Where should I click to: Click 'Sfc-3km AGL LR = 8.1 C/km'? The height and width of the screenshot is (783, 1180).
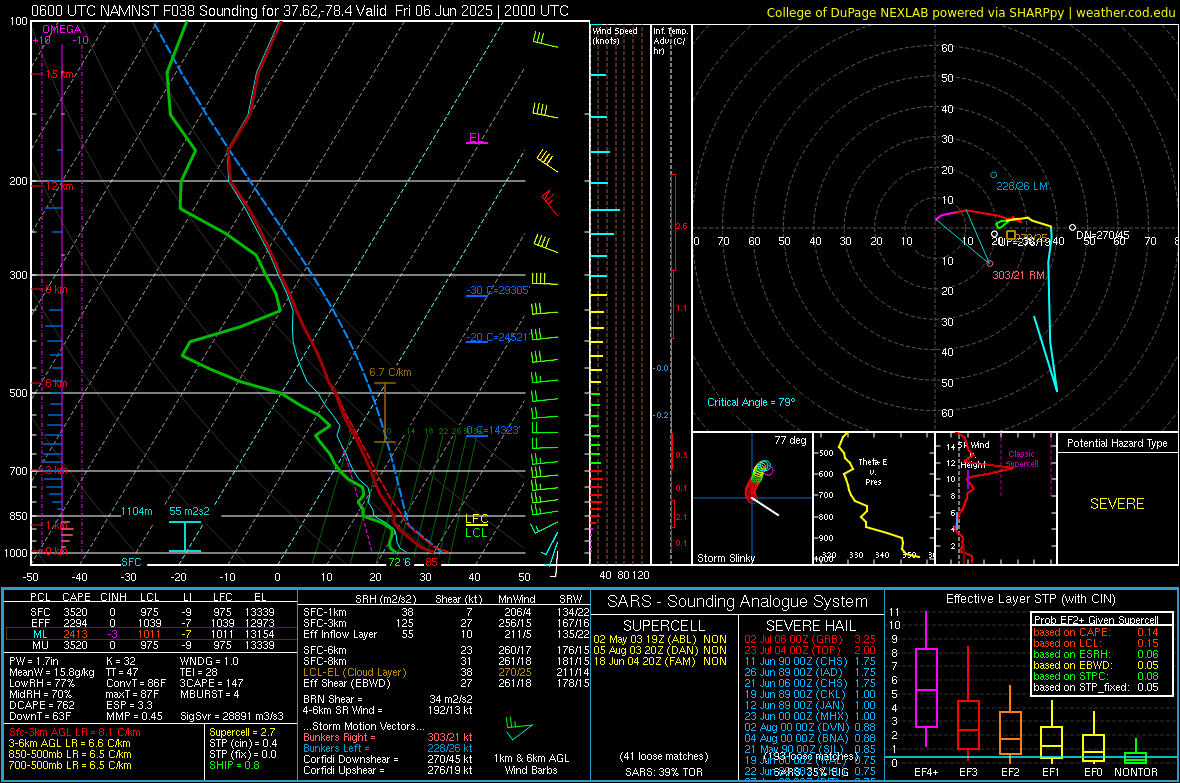(x=75, y=732)
